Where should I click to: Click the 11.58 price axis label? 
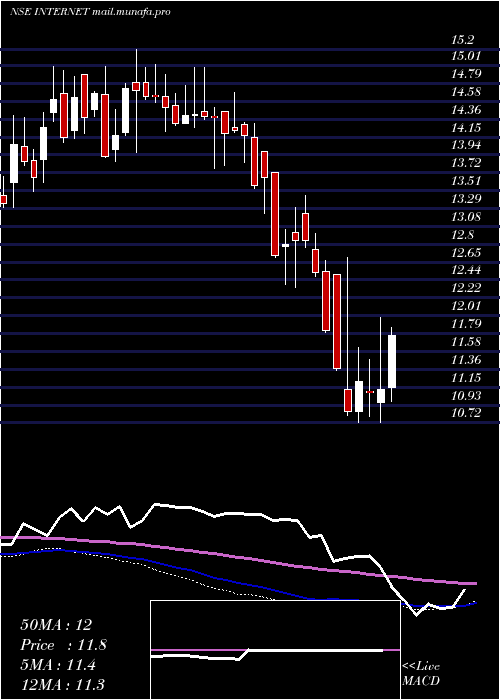[x=466, y=342]
